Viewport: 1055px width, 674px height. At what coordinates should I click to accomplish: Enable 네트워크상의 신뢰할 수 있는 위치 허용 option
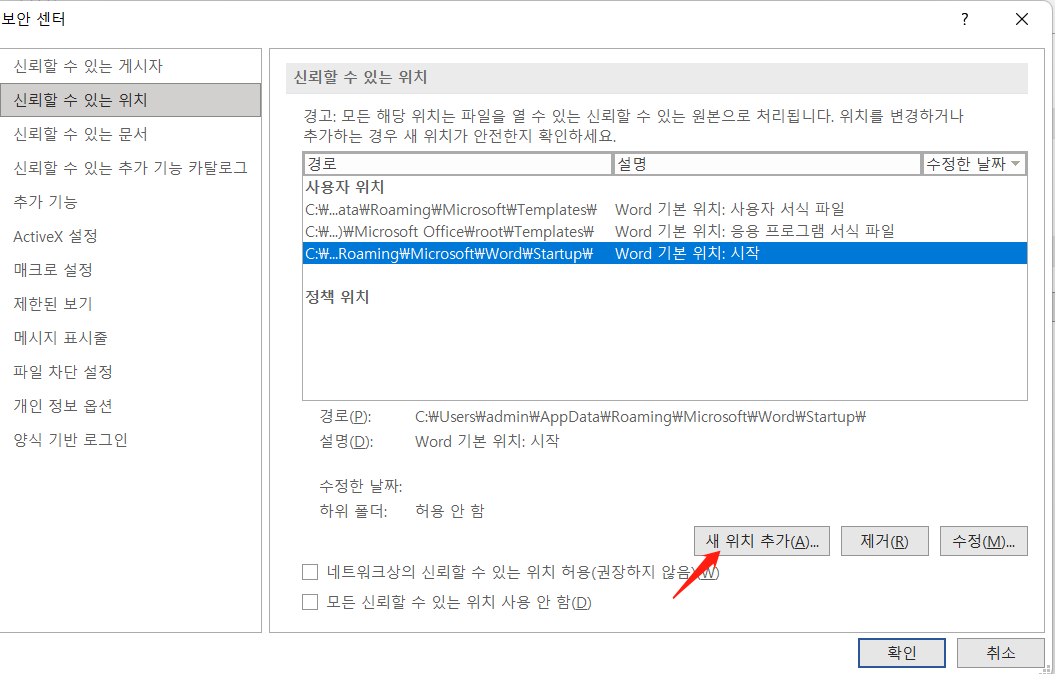click(x=310, y=572)
